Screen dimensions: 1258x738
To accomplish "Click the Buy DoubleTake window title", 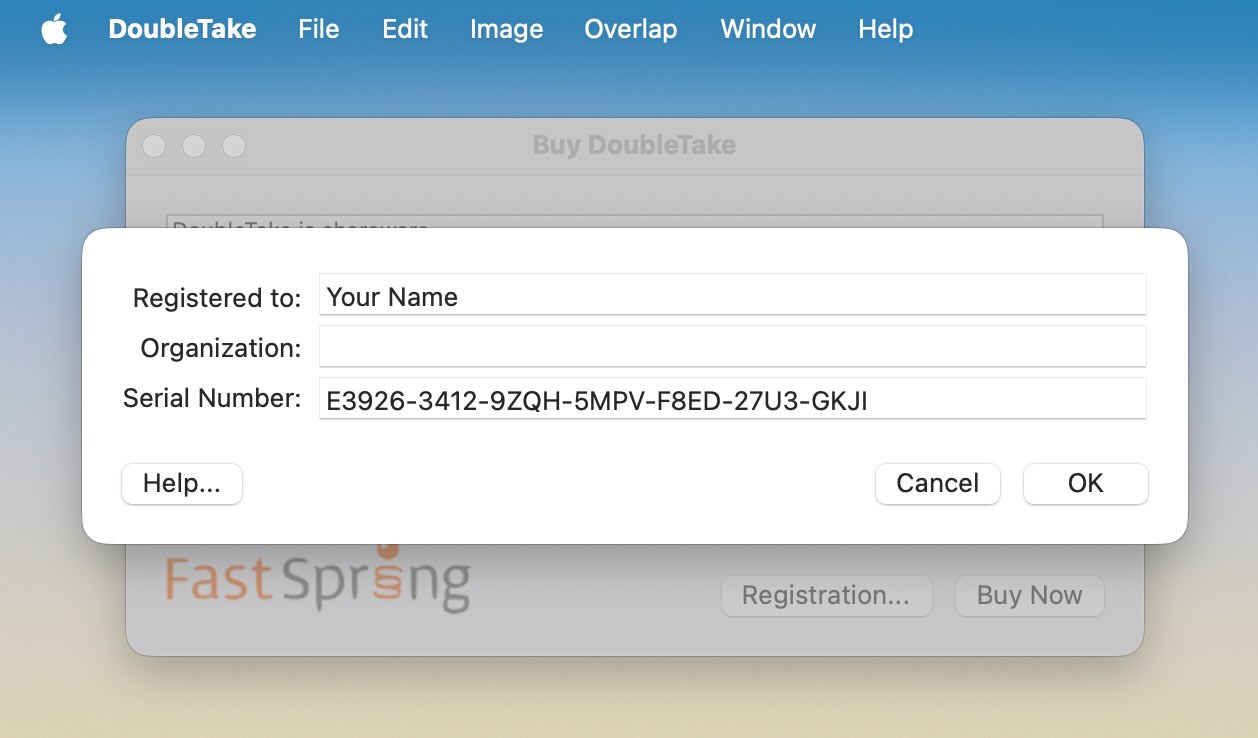I will coord(634,145).
